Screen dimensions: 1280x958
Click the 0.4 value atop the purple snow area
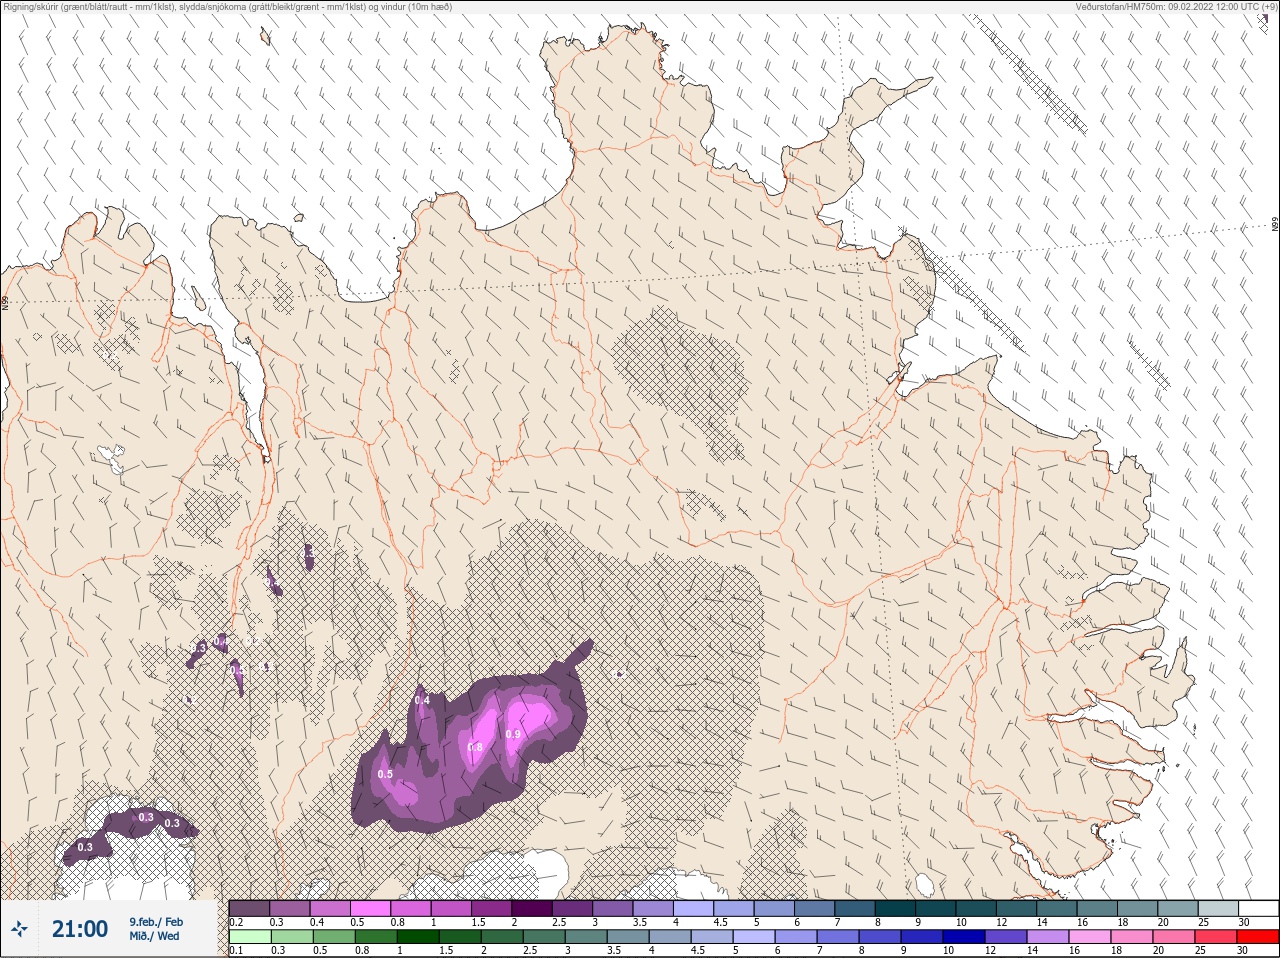(422, 701)
